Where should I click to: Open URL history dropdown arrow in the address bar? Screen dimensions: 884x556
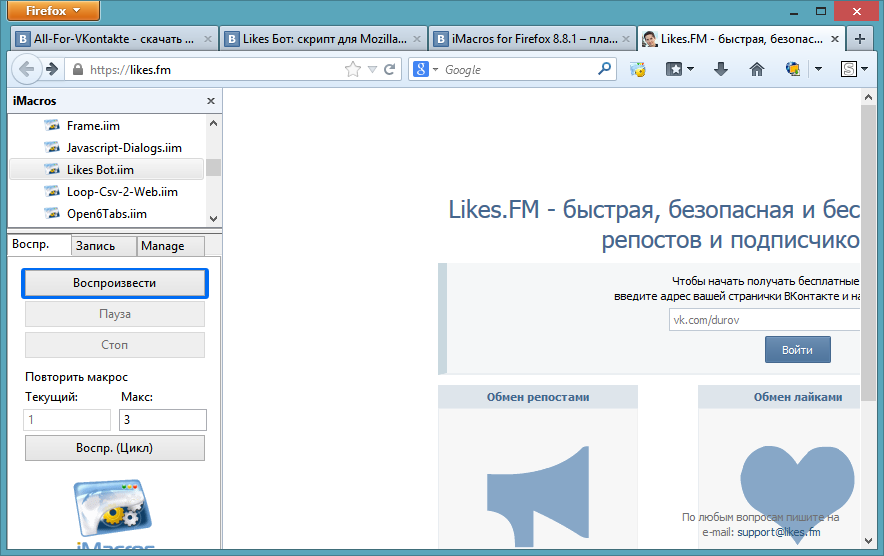pos(372,69)
